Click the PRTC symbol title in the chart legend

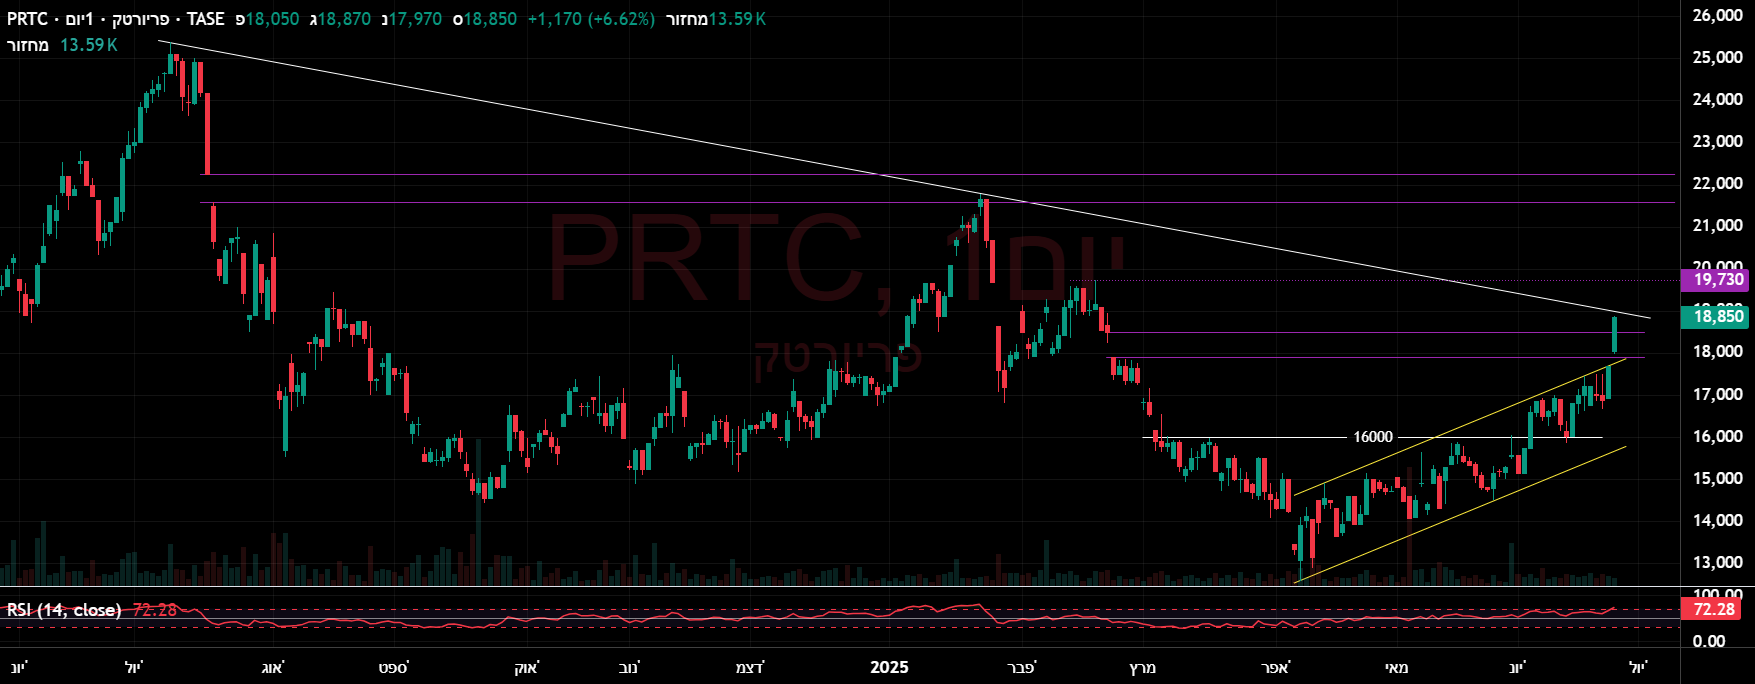click(26, 19)
